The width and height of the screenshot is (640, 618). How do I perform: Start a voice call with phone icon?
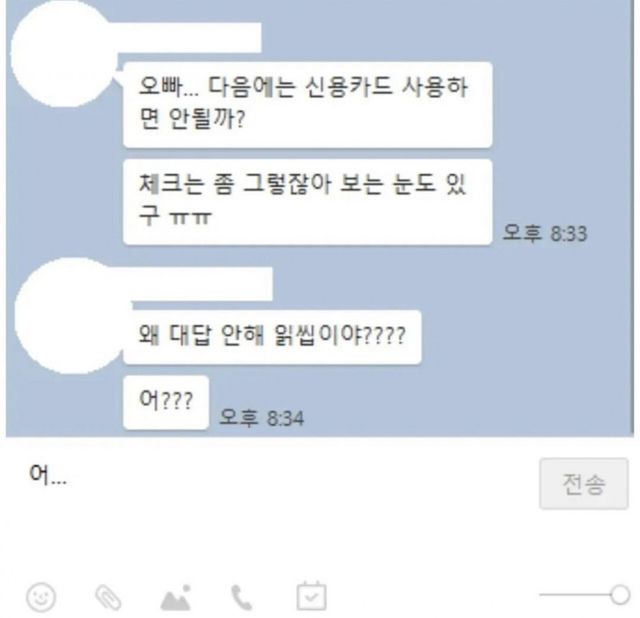[242, 598]
